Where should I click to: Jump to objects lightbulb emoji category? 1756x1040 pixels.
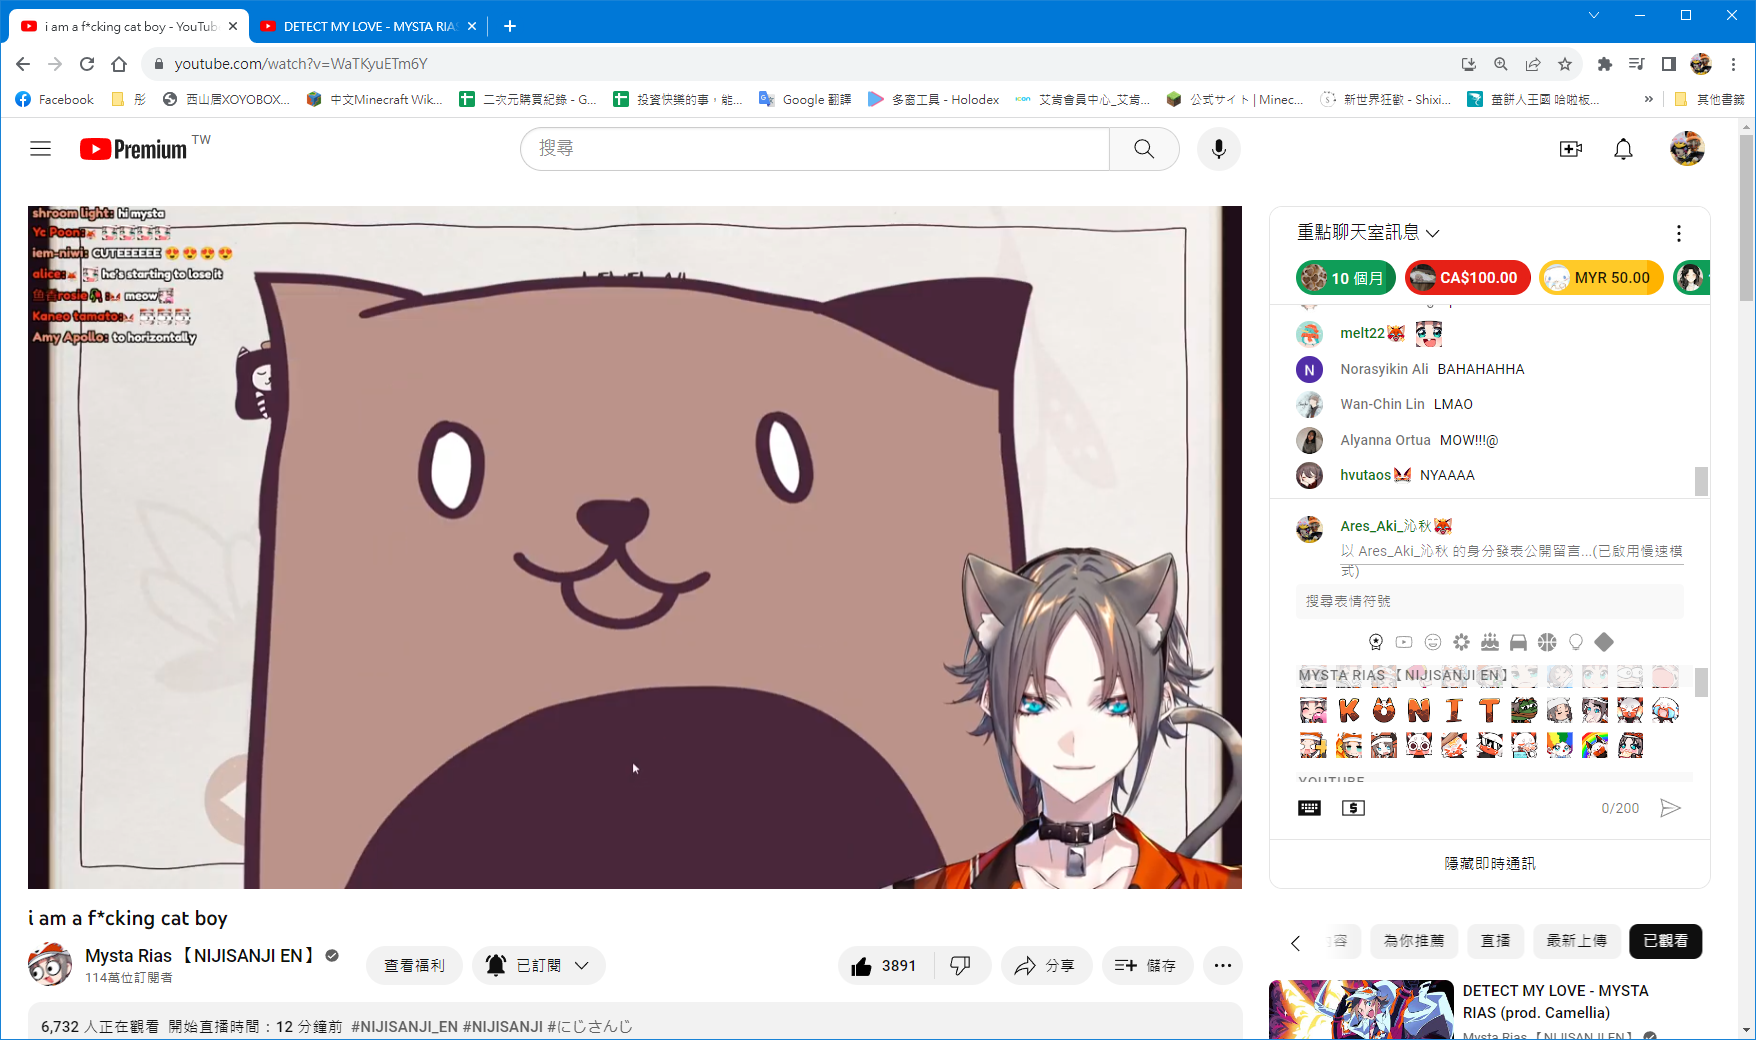coord(1576,642)
